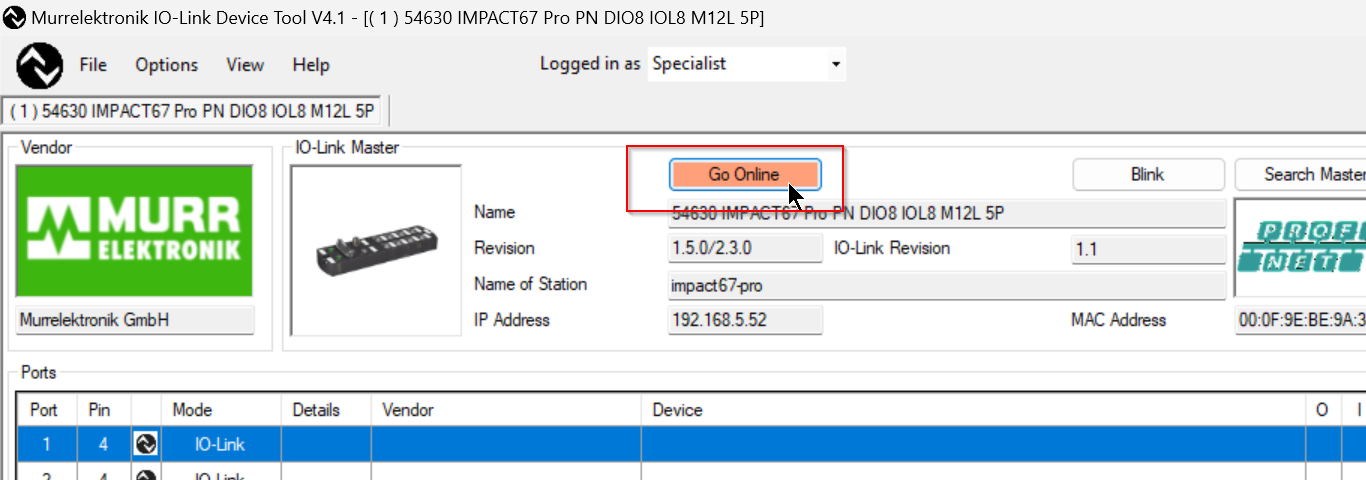Click the Murr Elektronik vendor logo

[x=135, y=231]
